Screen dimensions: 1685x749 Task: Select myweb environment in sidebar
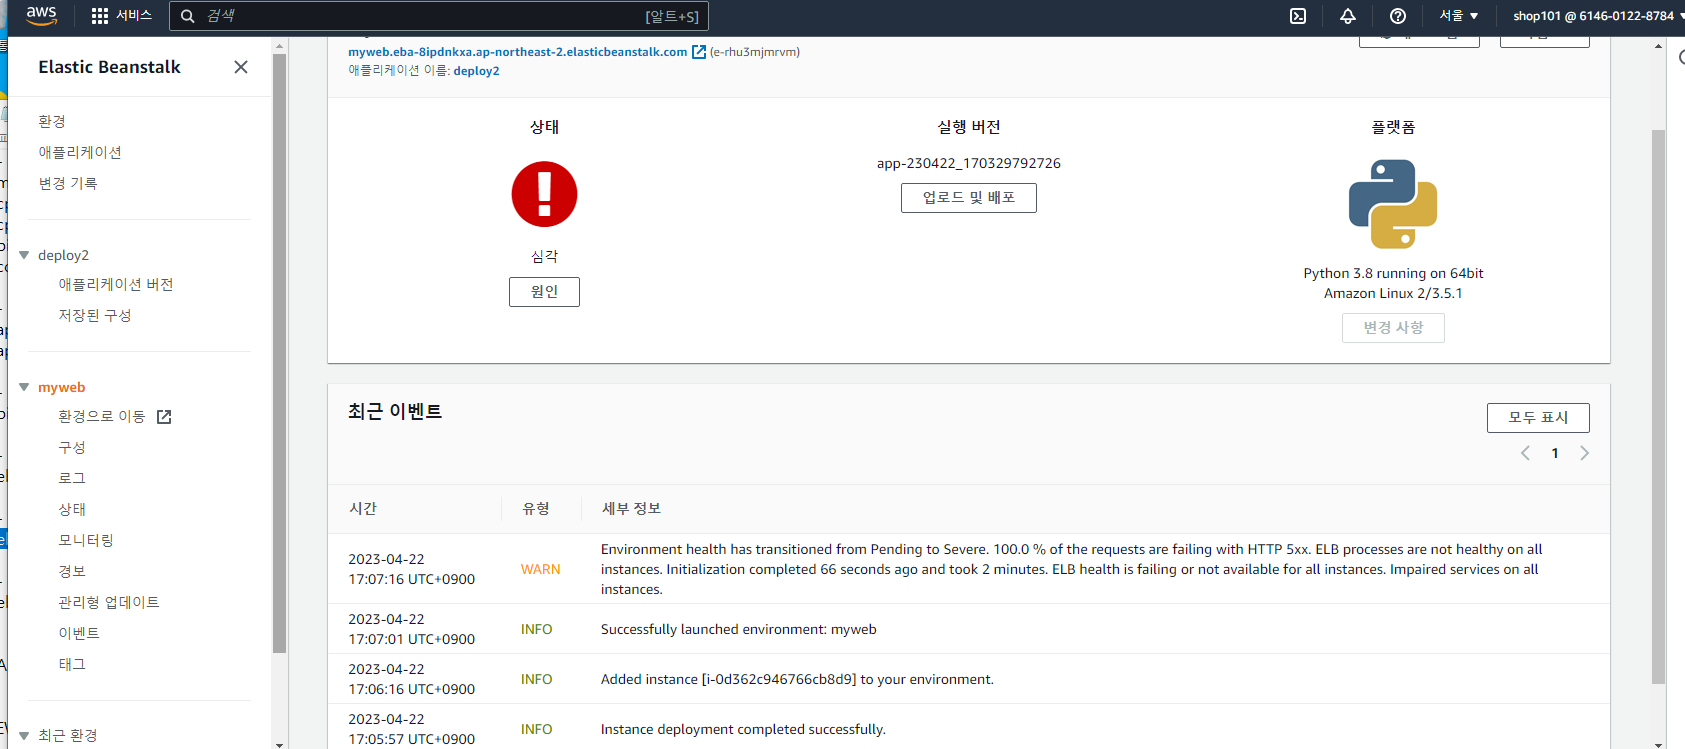click(x=62, y=387)
